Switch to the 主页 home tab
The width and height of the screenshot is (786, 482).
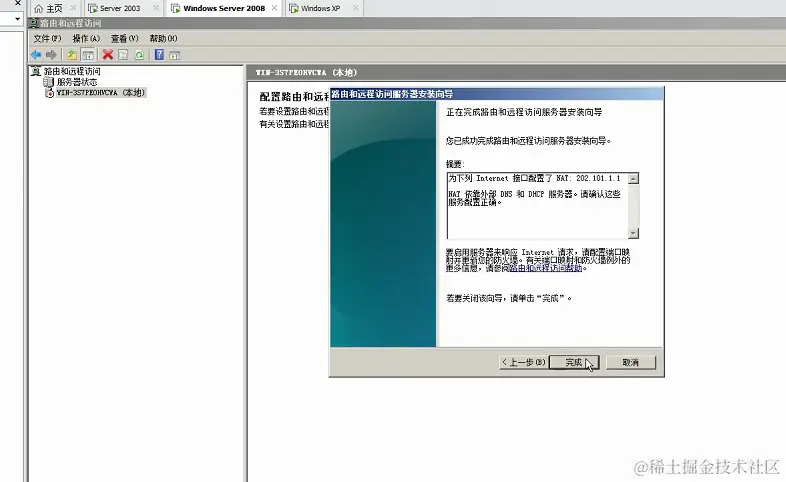click(54, 8)
